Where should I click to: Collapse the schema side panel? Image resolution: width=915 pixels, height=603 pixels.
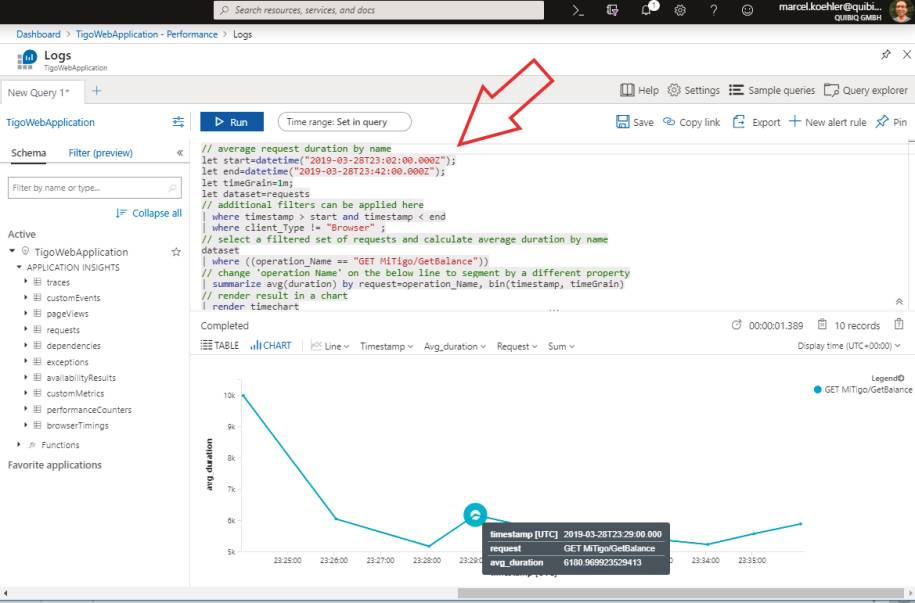(180, 153)
